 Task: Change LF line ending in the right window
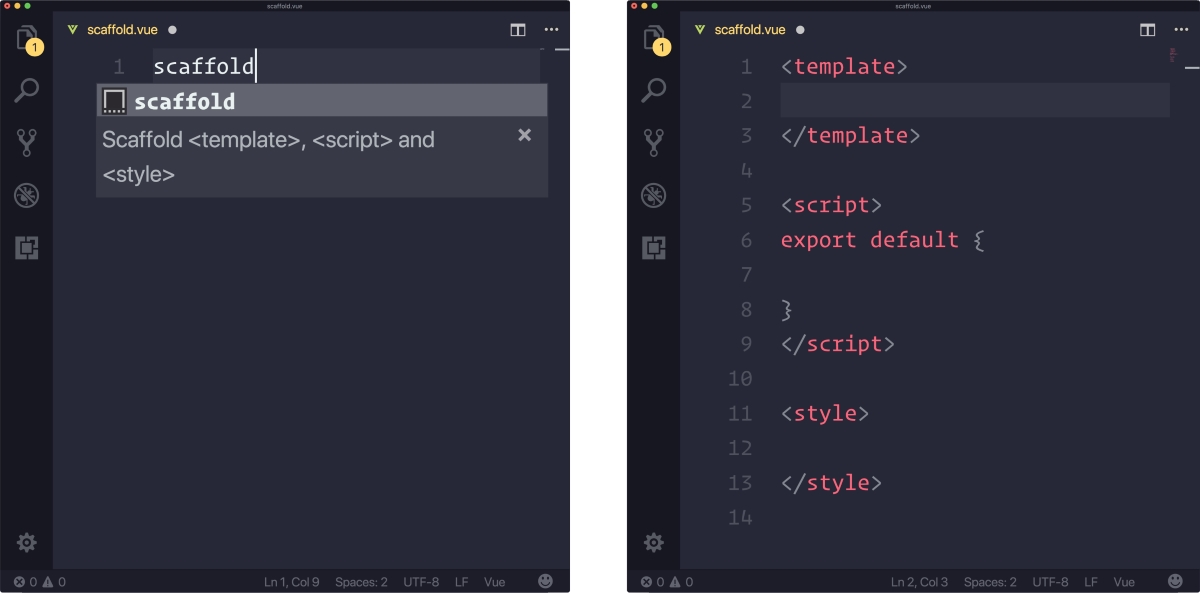click(1091, 581)
